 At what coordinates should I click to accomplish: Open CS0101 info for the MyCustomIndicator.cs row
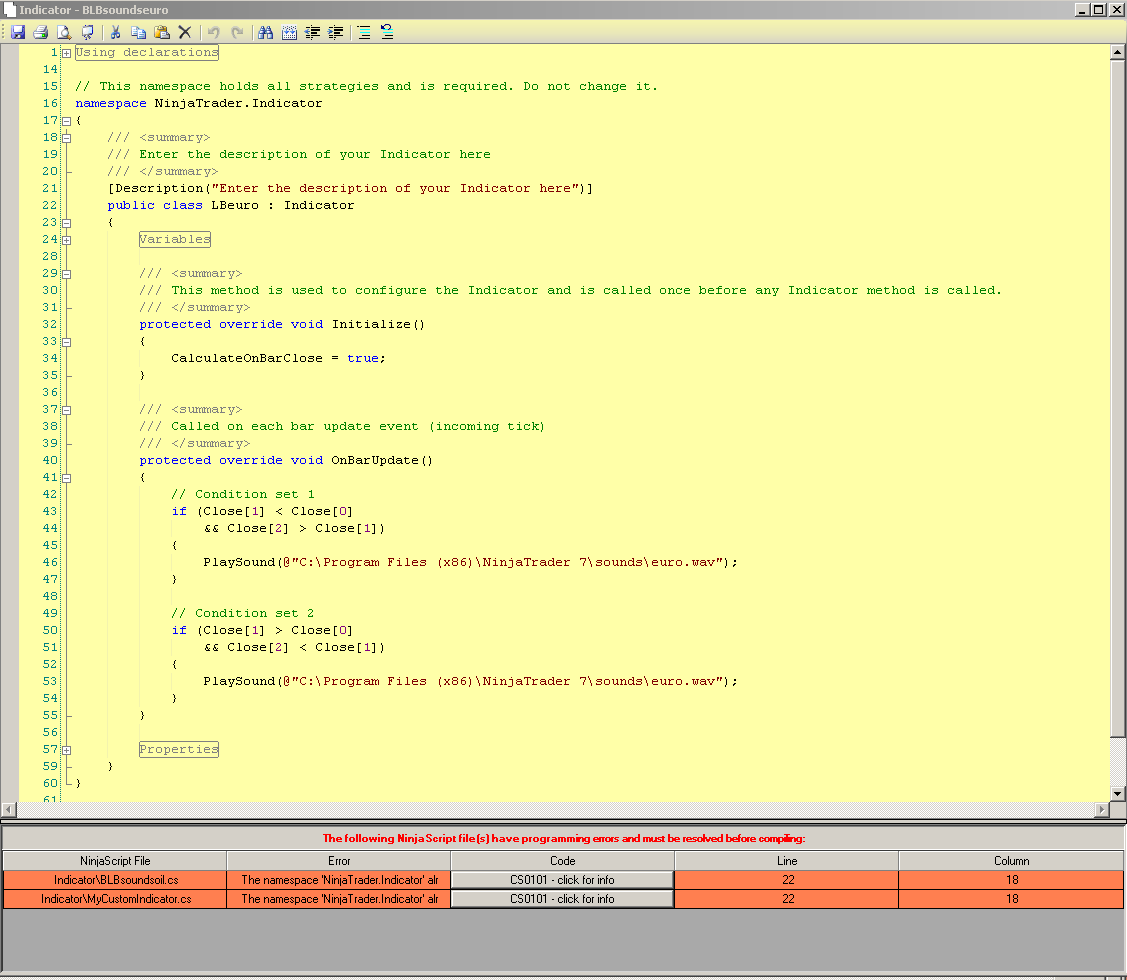(x=562, y=899)
